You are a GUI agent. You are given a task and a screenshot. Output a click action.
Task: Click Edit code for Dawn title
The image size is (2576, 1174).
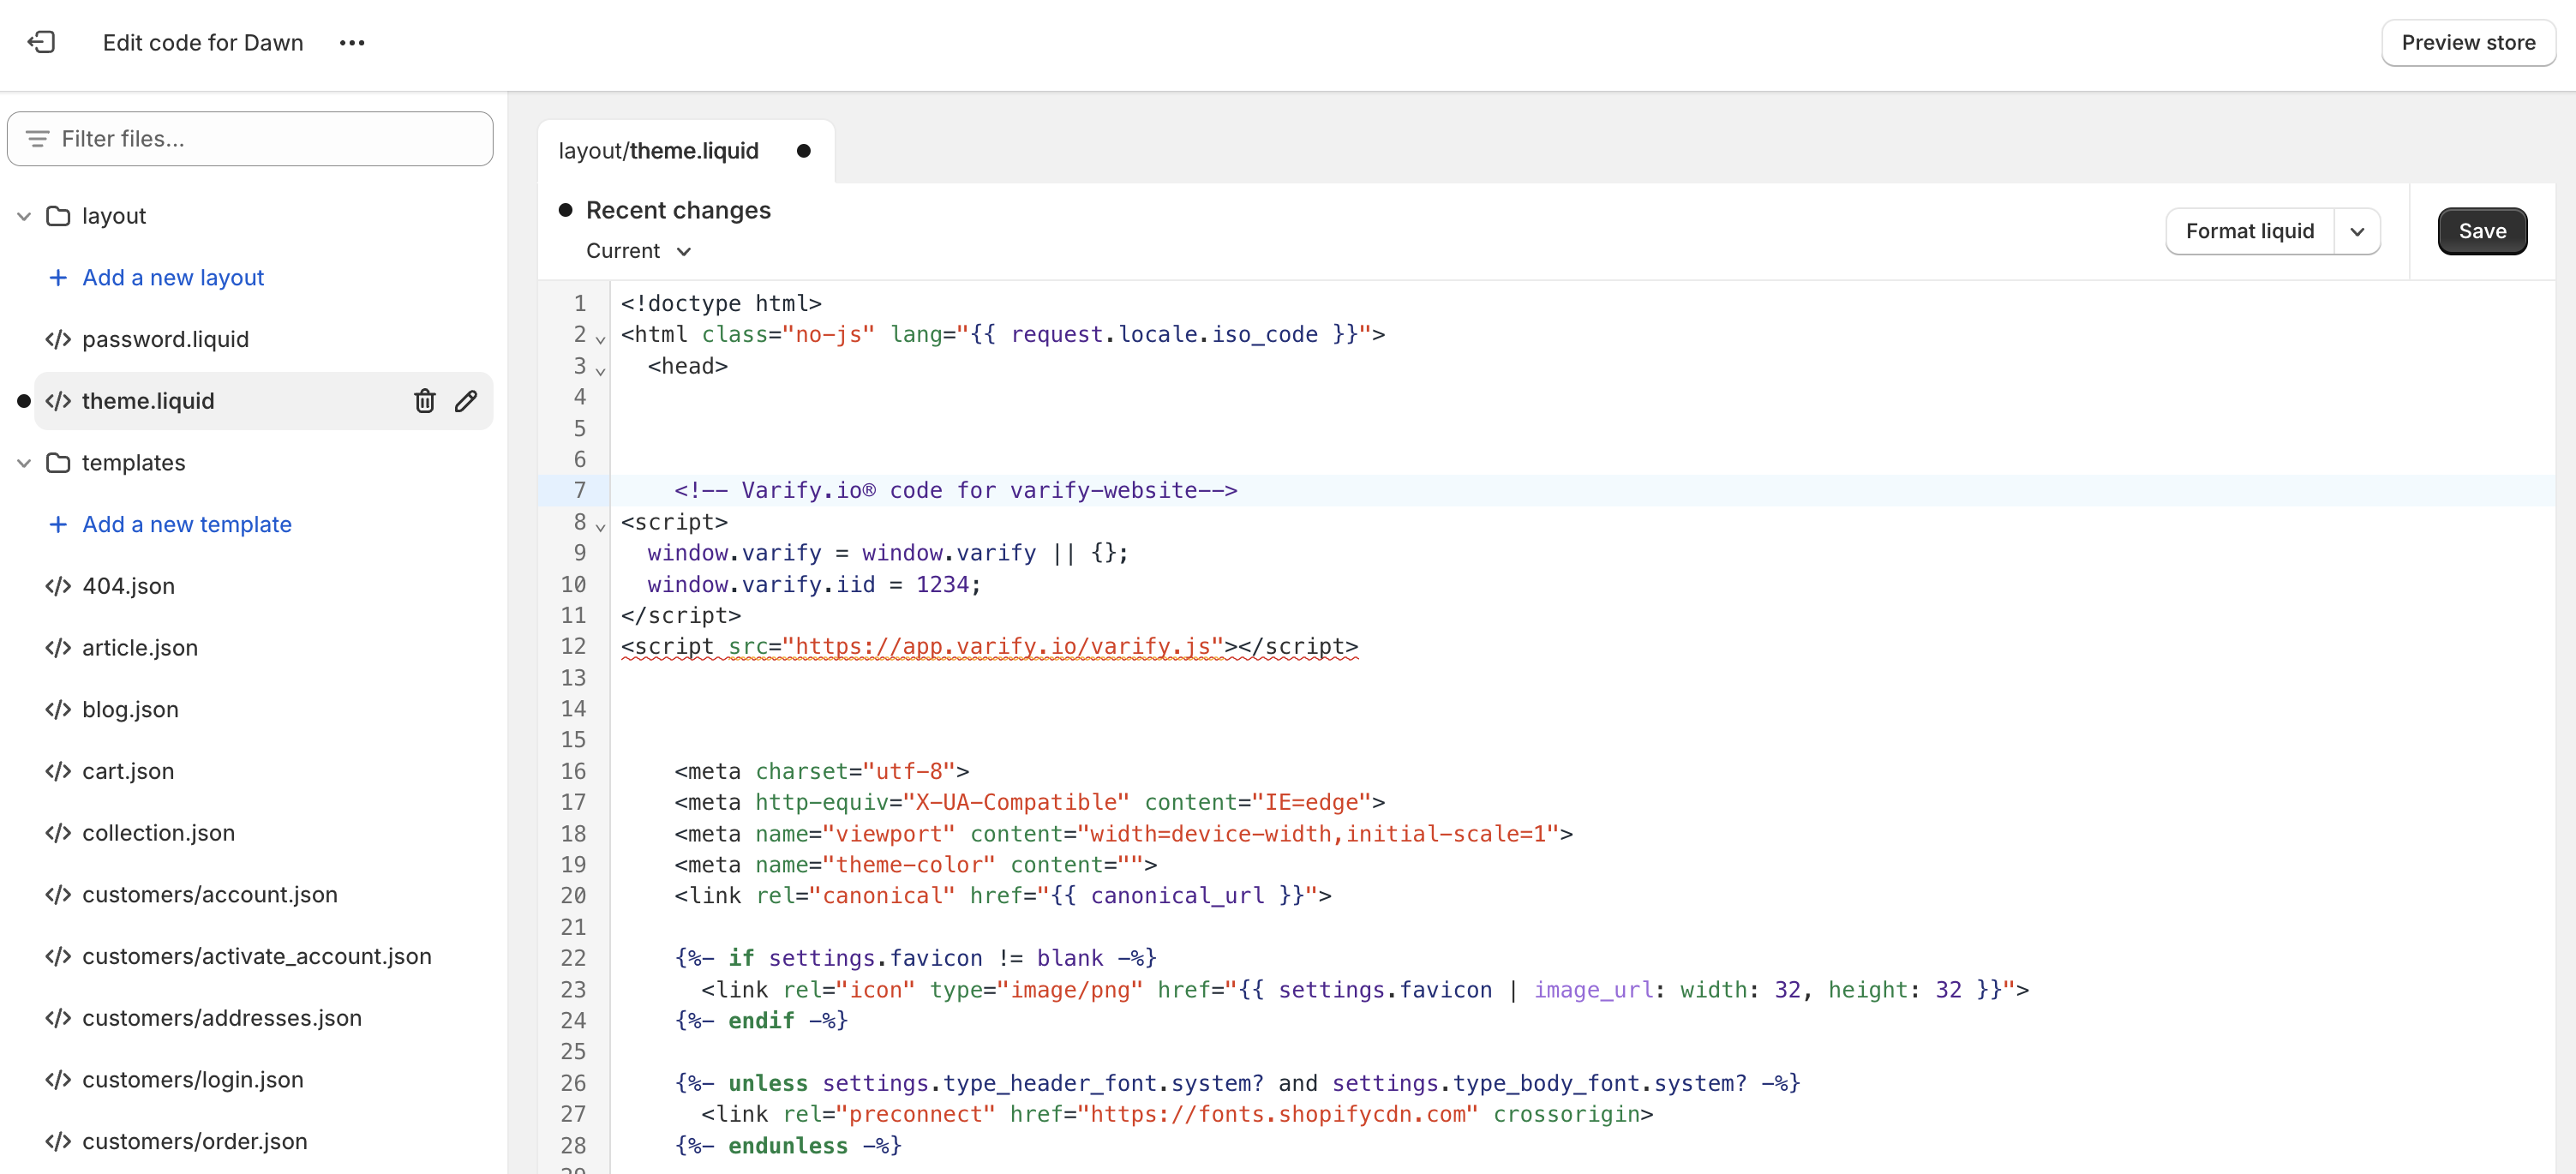[x=203, y=43]
